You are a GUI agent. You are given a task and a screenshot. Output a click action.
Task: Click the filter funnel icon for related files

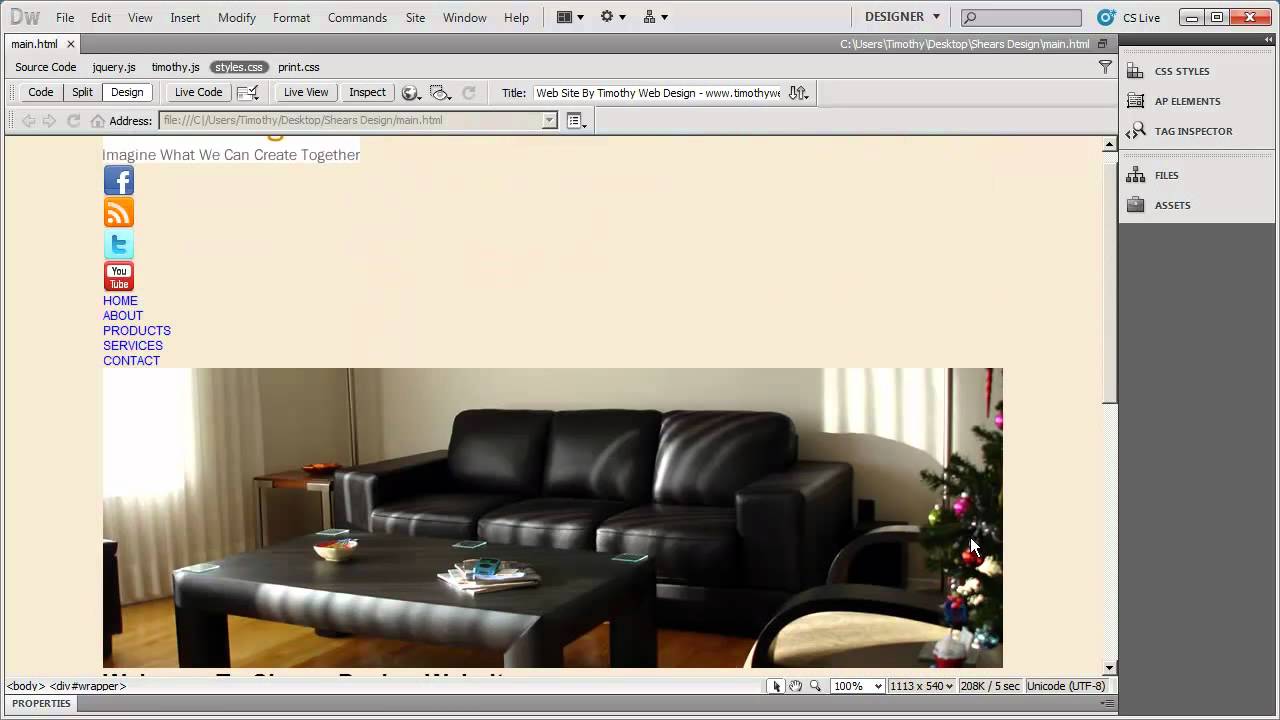[1105, 67]
